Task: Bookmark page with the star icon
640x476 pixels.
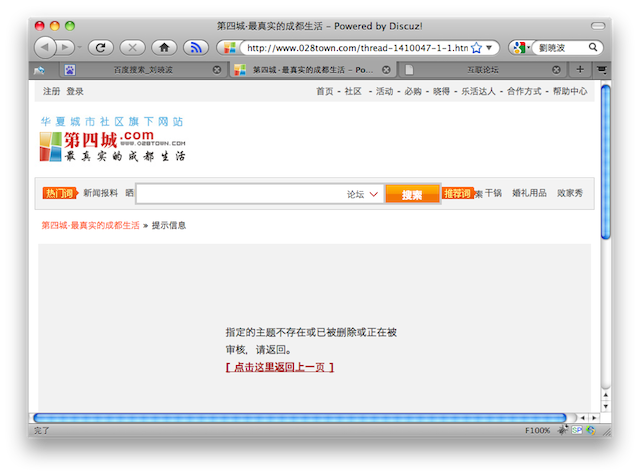Action: click(477, 47)
